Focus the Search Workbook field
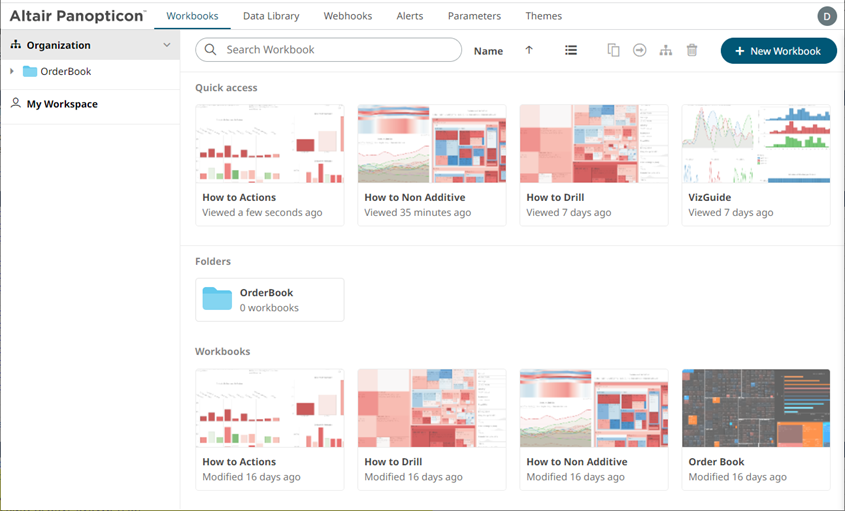Image resolution: width=845 pixels, height=511 pixels. 329,50
